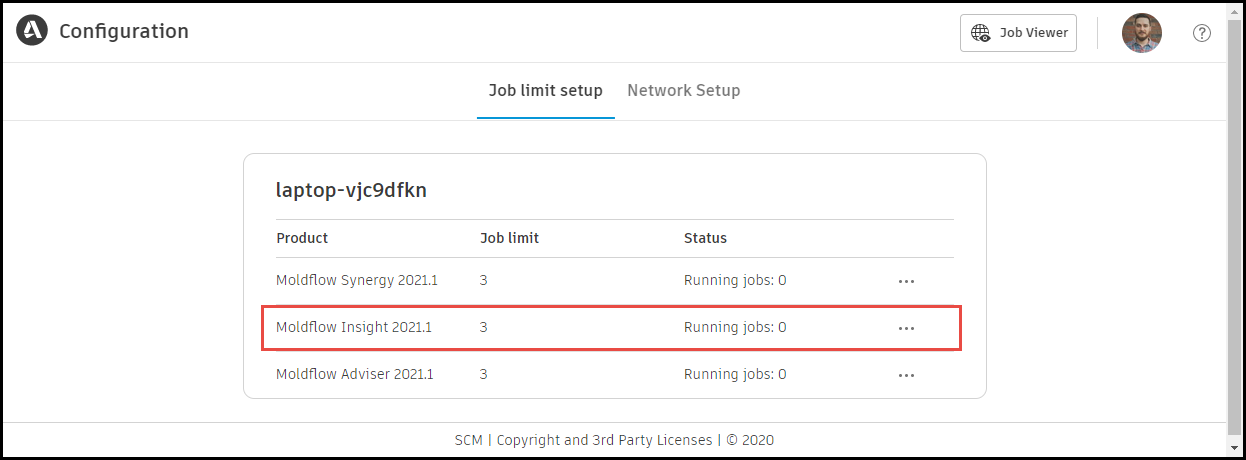Open the Job Viewer
This screenshot has height=460, width=1246.
pyautogui.click(x=1018, y=33)
